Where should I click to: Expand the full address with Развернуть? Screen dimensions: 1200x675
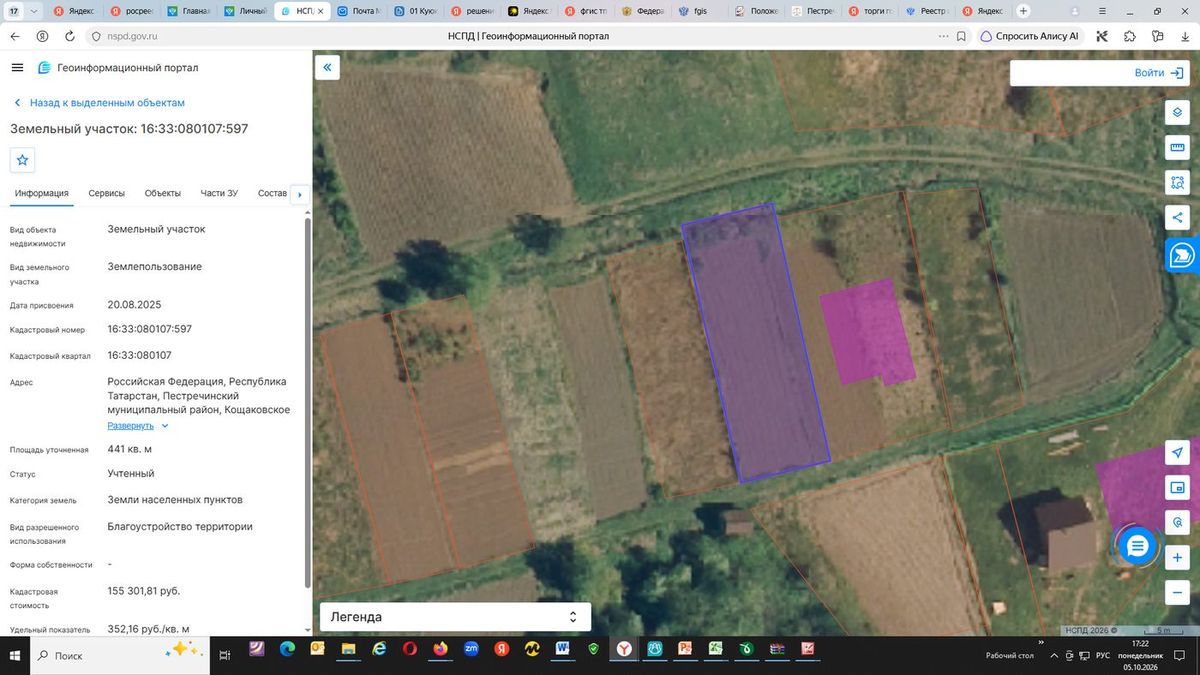coord(138,425)
